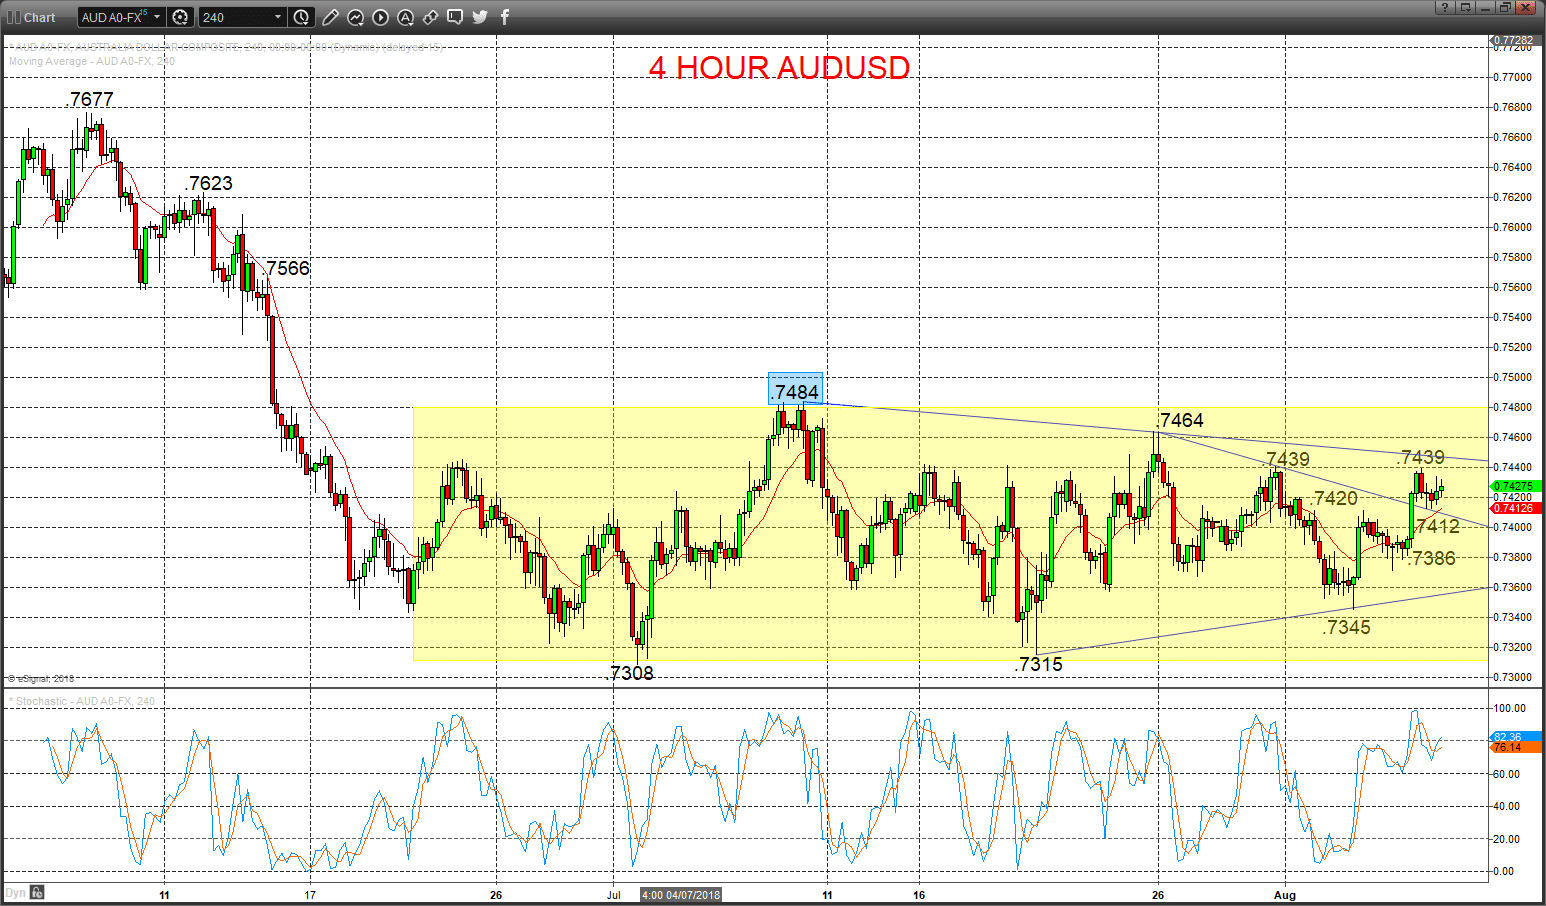Click the Moving Average study label
1546x906 pixels.
coord(92,61)
